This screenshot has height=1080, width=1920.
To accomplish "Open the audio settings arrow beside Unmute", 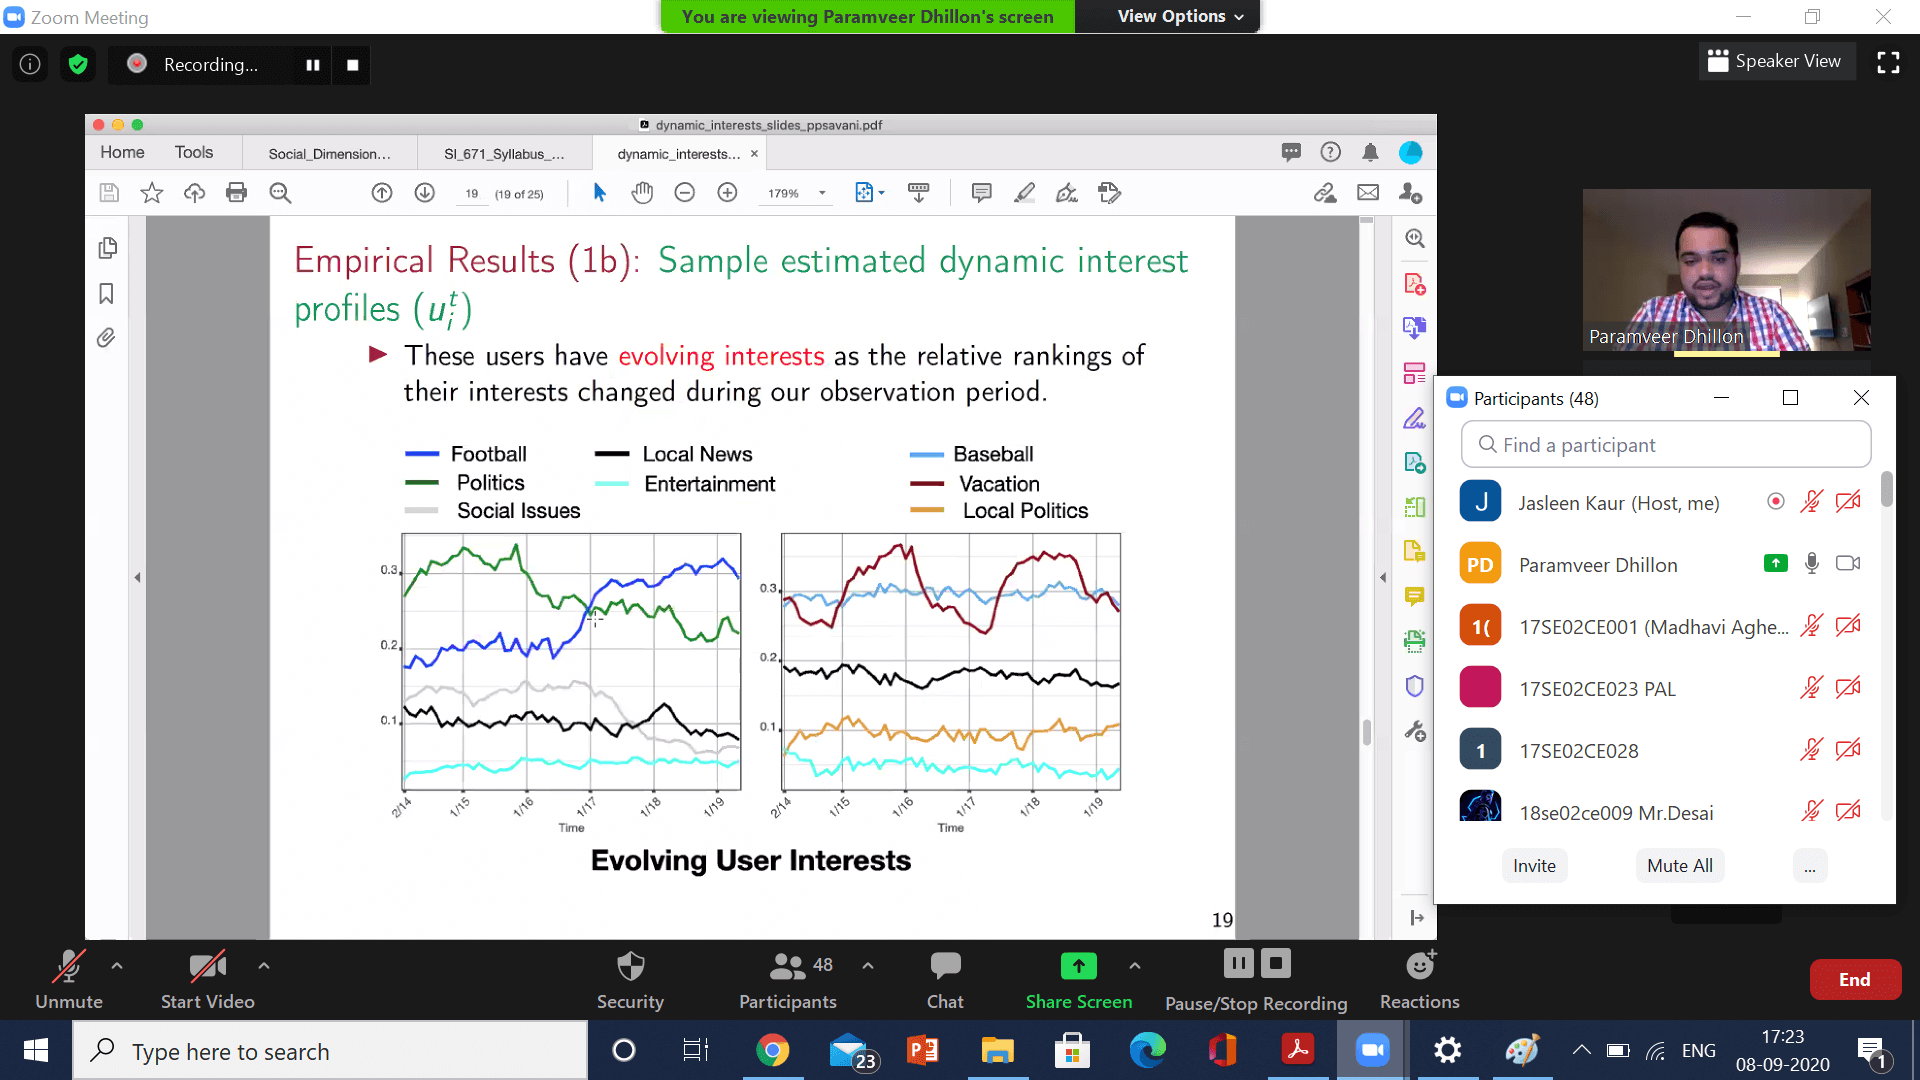I will [117, 966].
